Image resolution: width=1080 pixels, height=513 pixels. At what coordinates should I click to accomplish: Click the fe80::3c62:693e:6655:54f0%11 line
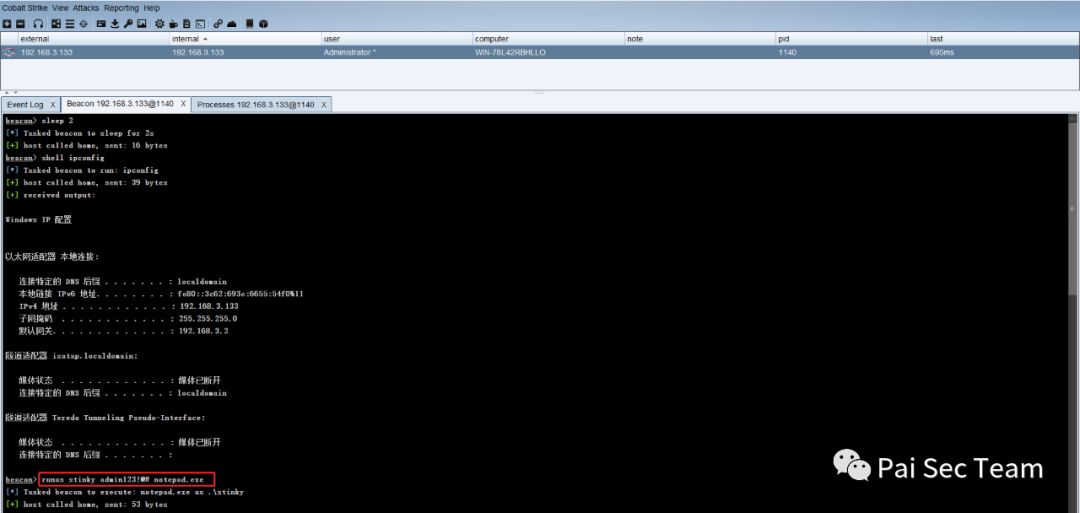pyautogui.click(x=161, y=294)
